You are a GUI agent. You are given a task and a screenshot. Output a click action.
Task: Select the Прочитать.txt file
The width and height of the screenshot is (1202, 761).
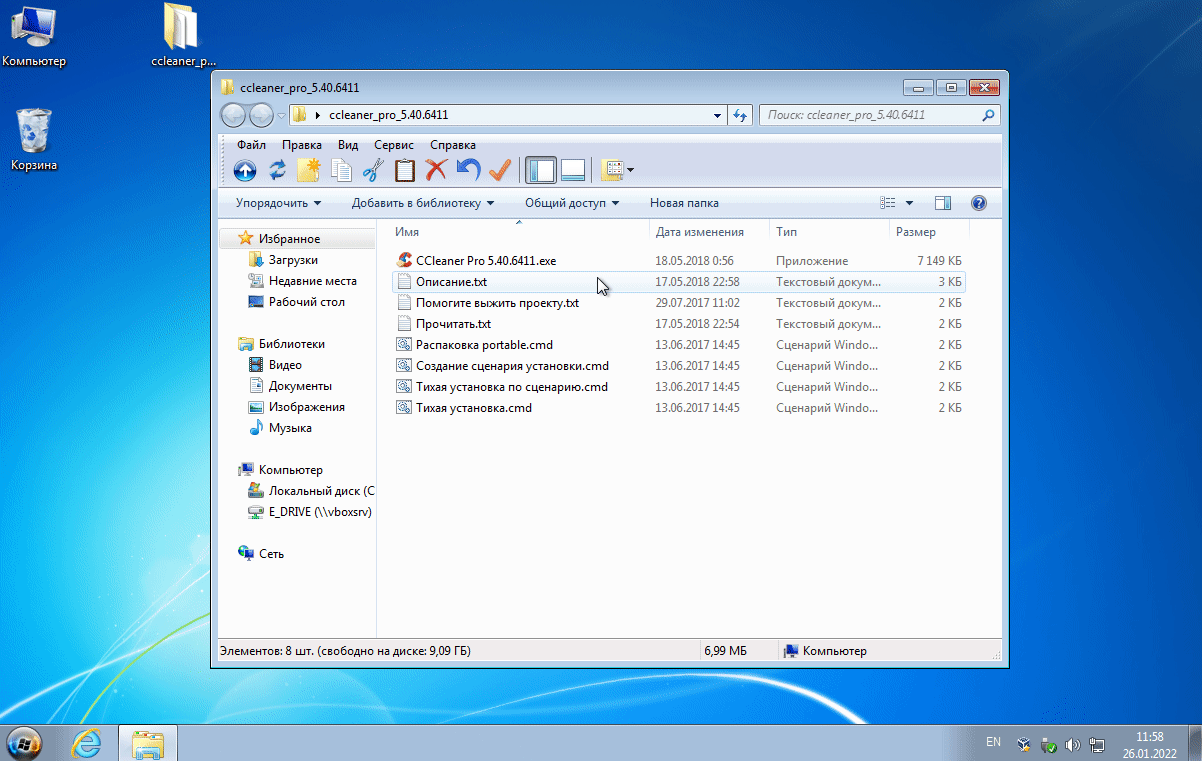pyautogui.click(x=680, y=324)
